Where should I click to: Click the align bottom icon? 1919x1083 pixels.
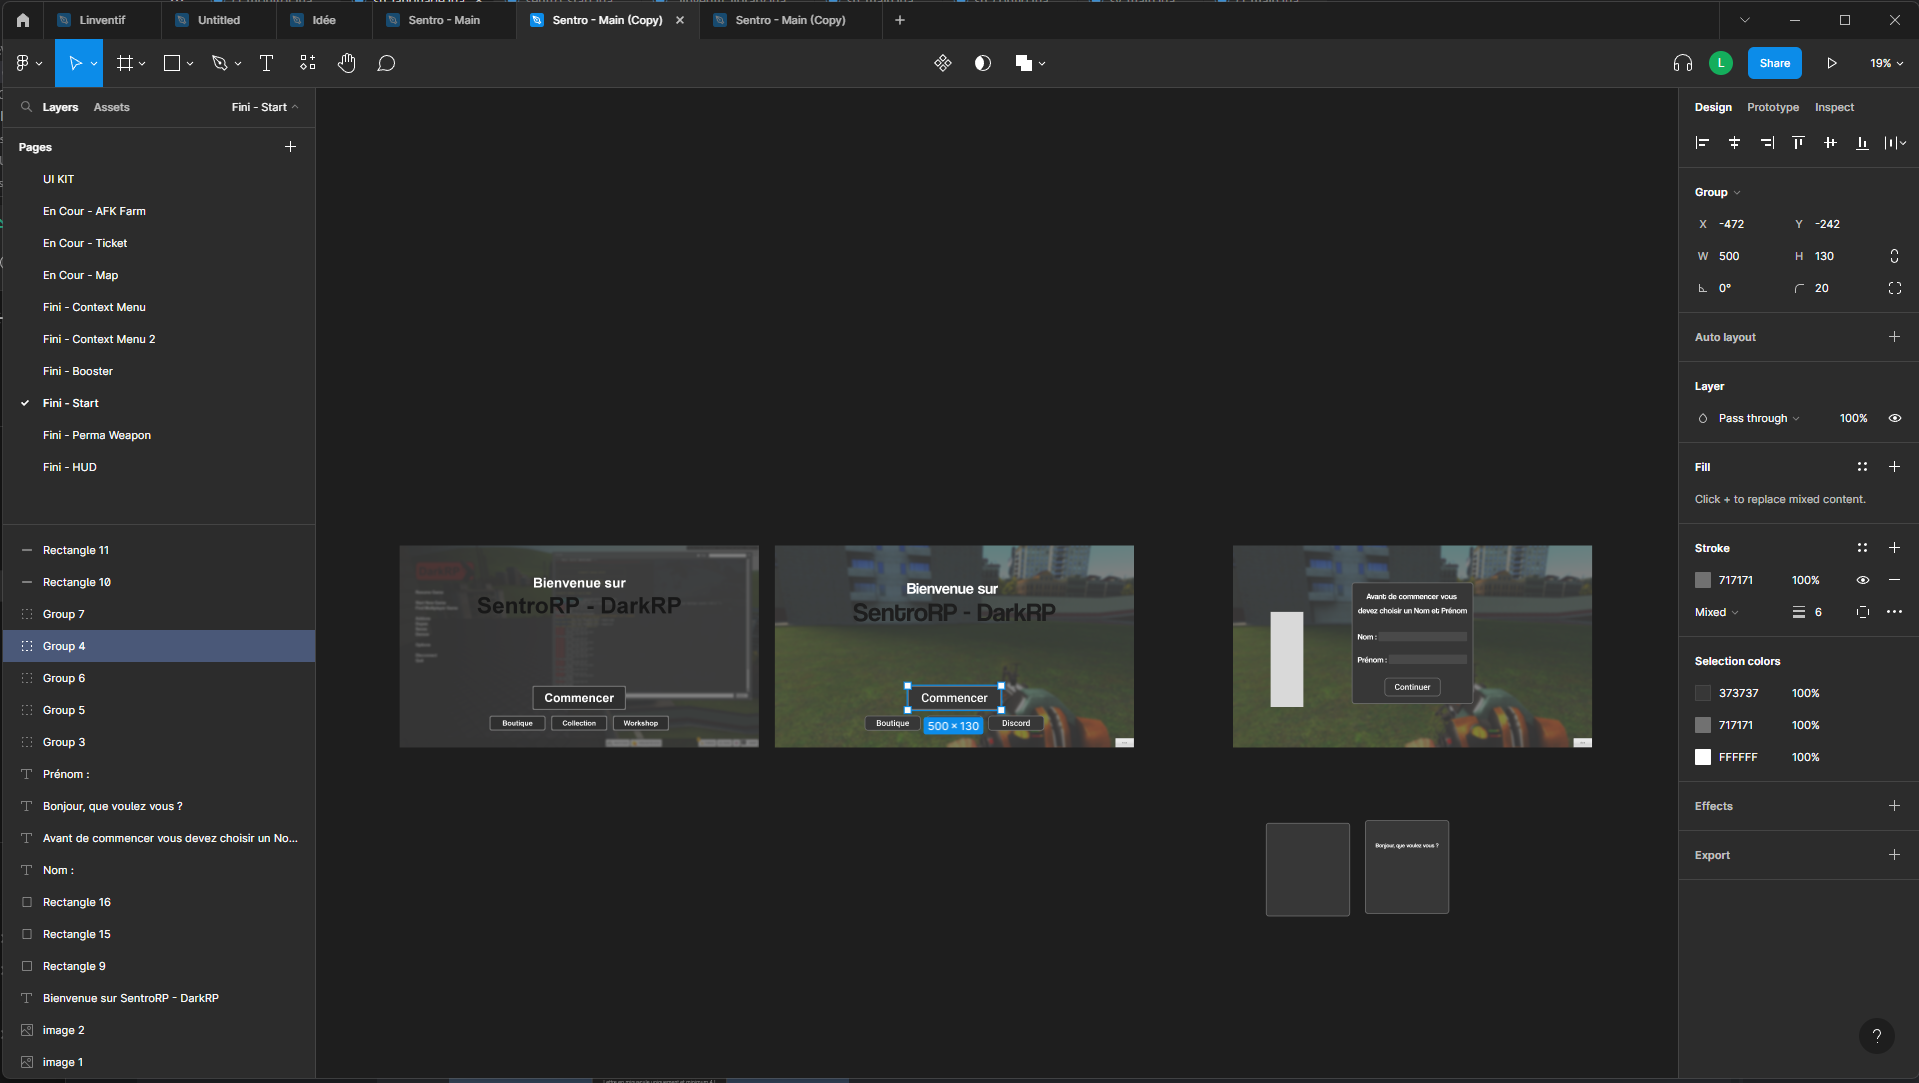(x=1862, y=143)
